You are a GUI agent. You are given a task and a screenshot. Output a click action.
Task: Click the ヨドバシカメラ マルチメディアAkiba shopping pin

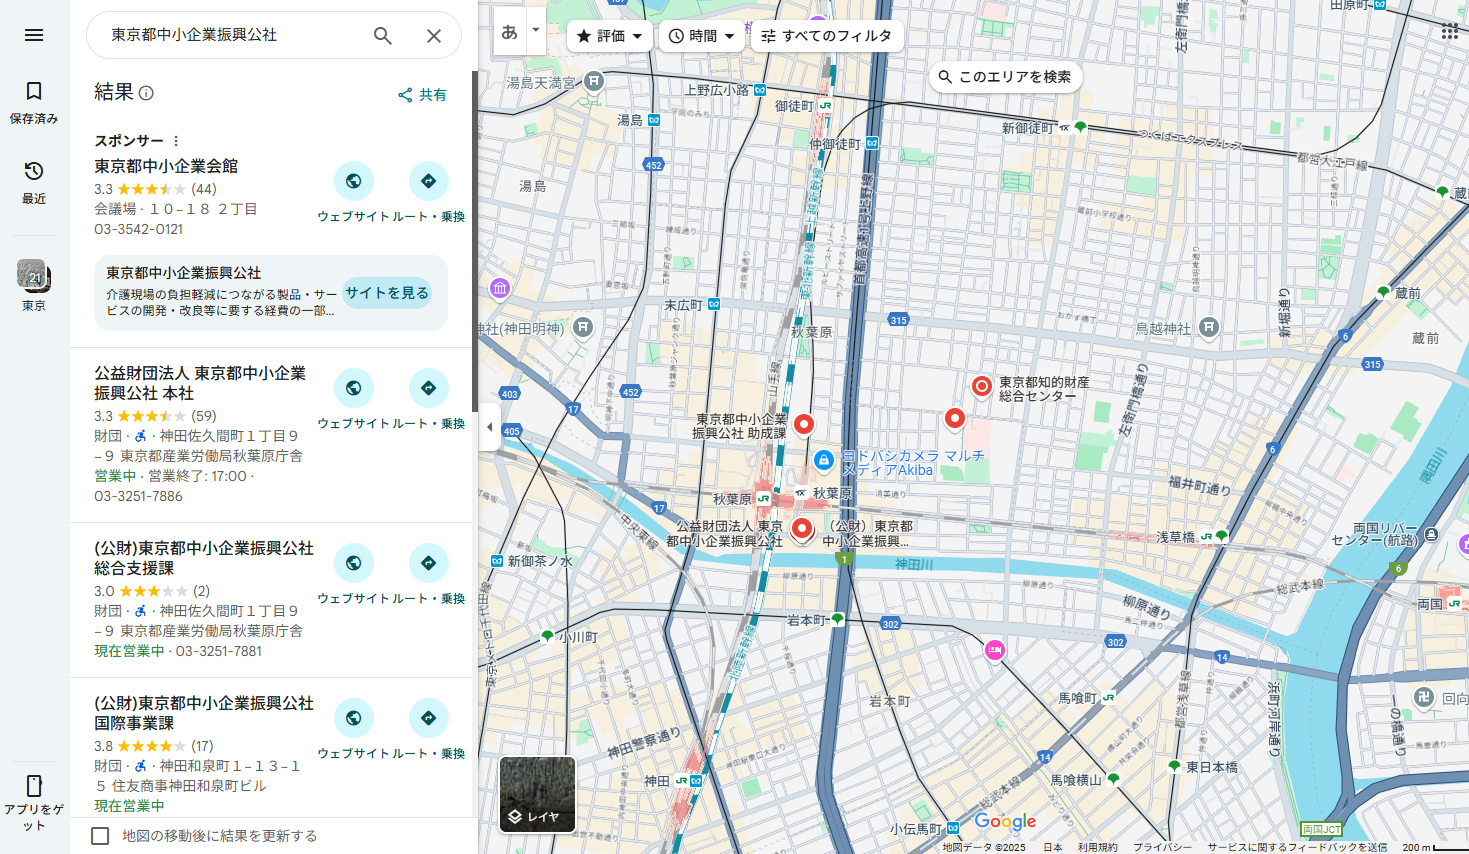pyautogui.click(x=824, y=460)
